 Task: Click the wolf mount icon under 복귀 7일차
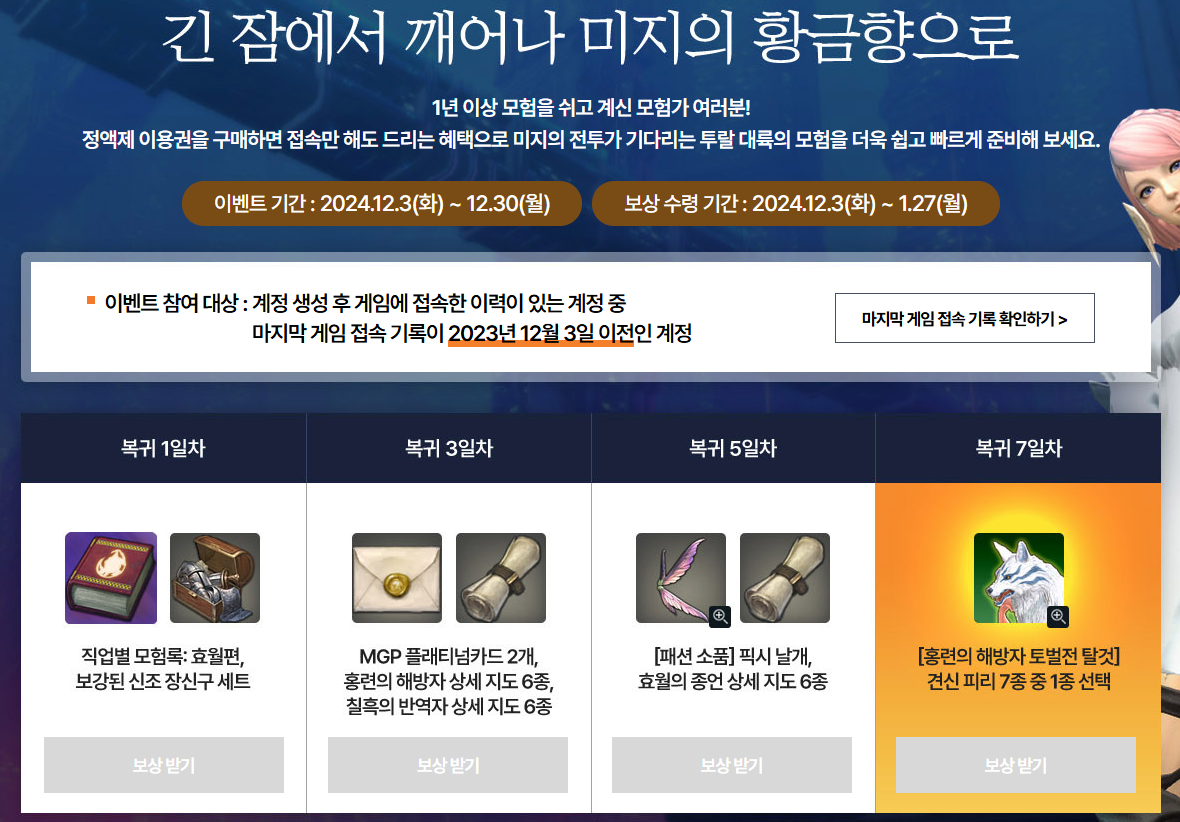click(1019, 578)
